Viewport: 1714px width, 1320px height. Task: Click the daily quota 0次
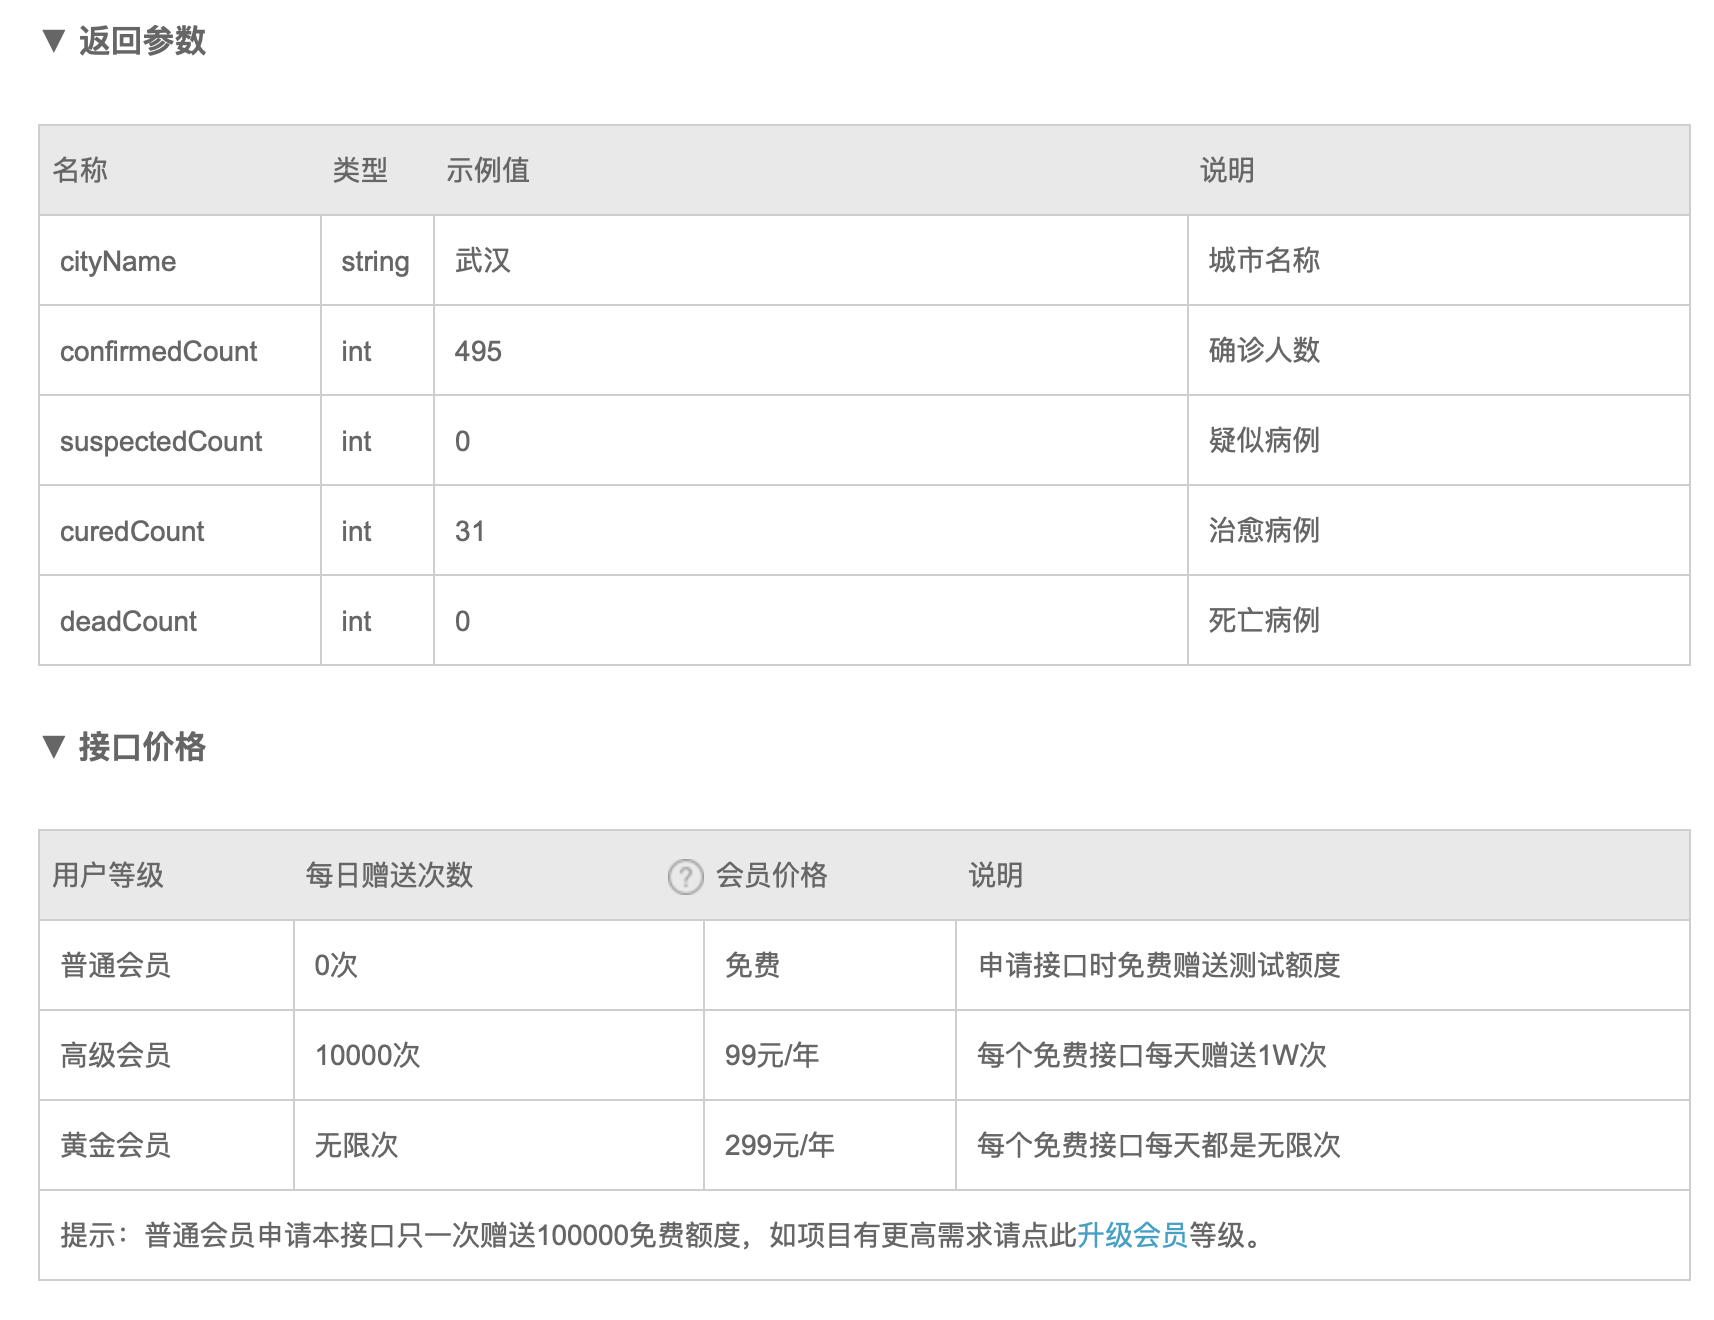click(x=336, y=965)
